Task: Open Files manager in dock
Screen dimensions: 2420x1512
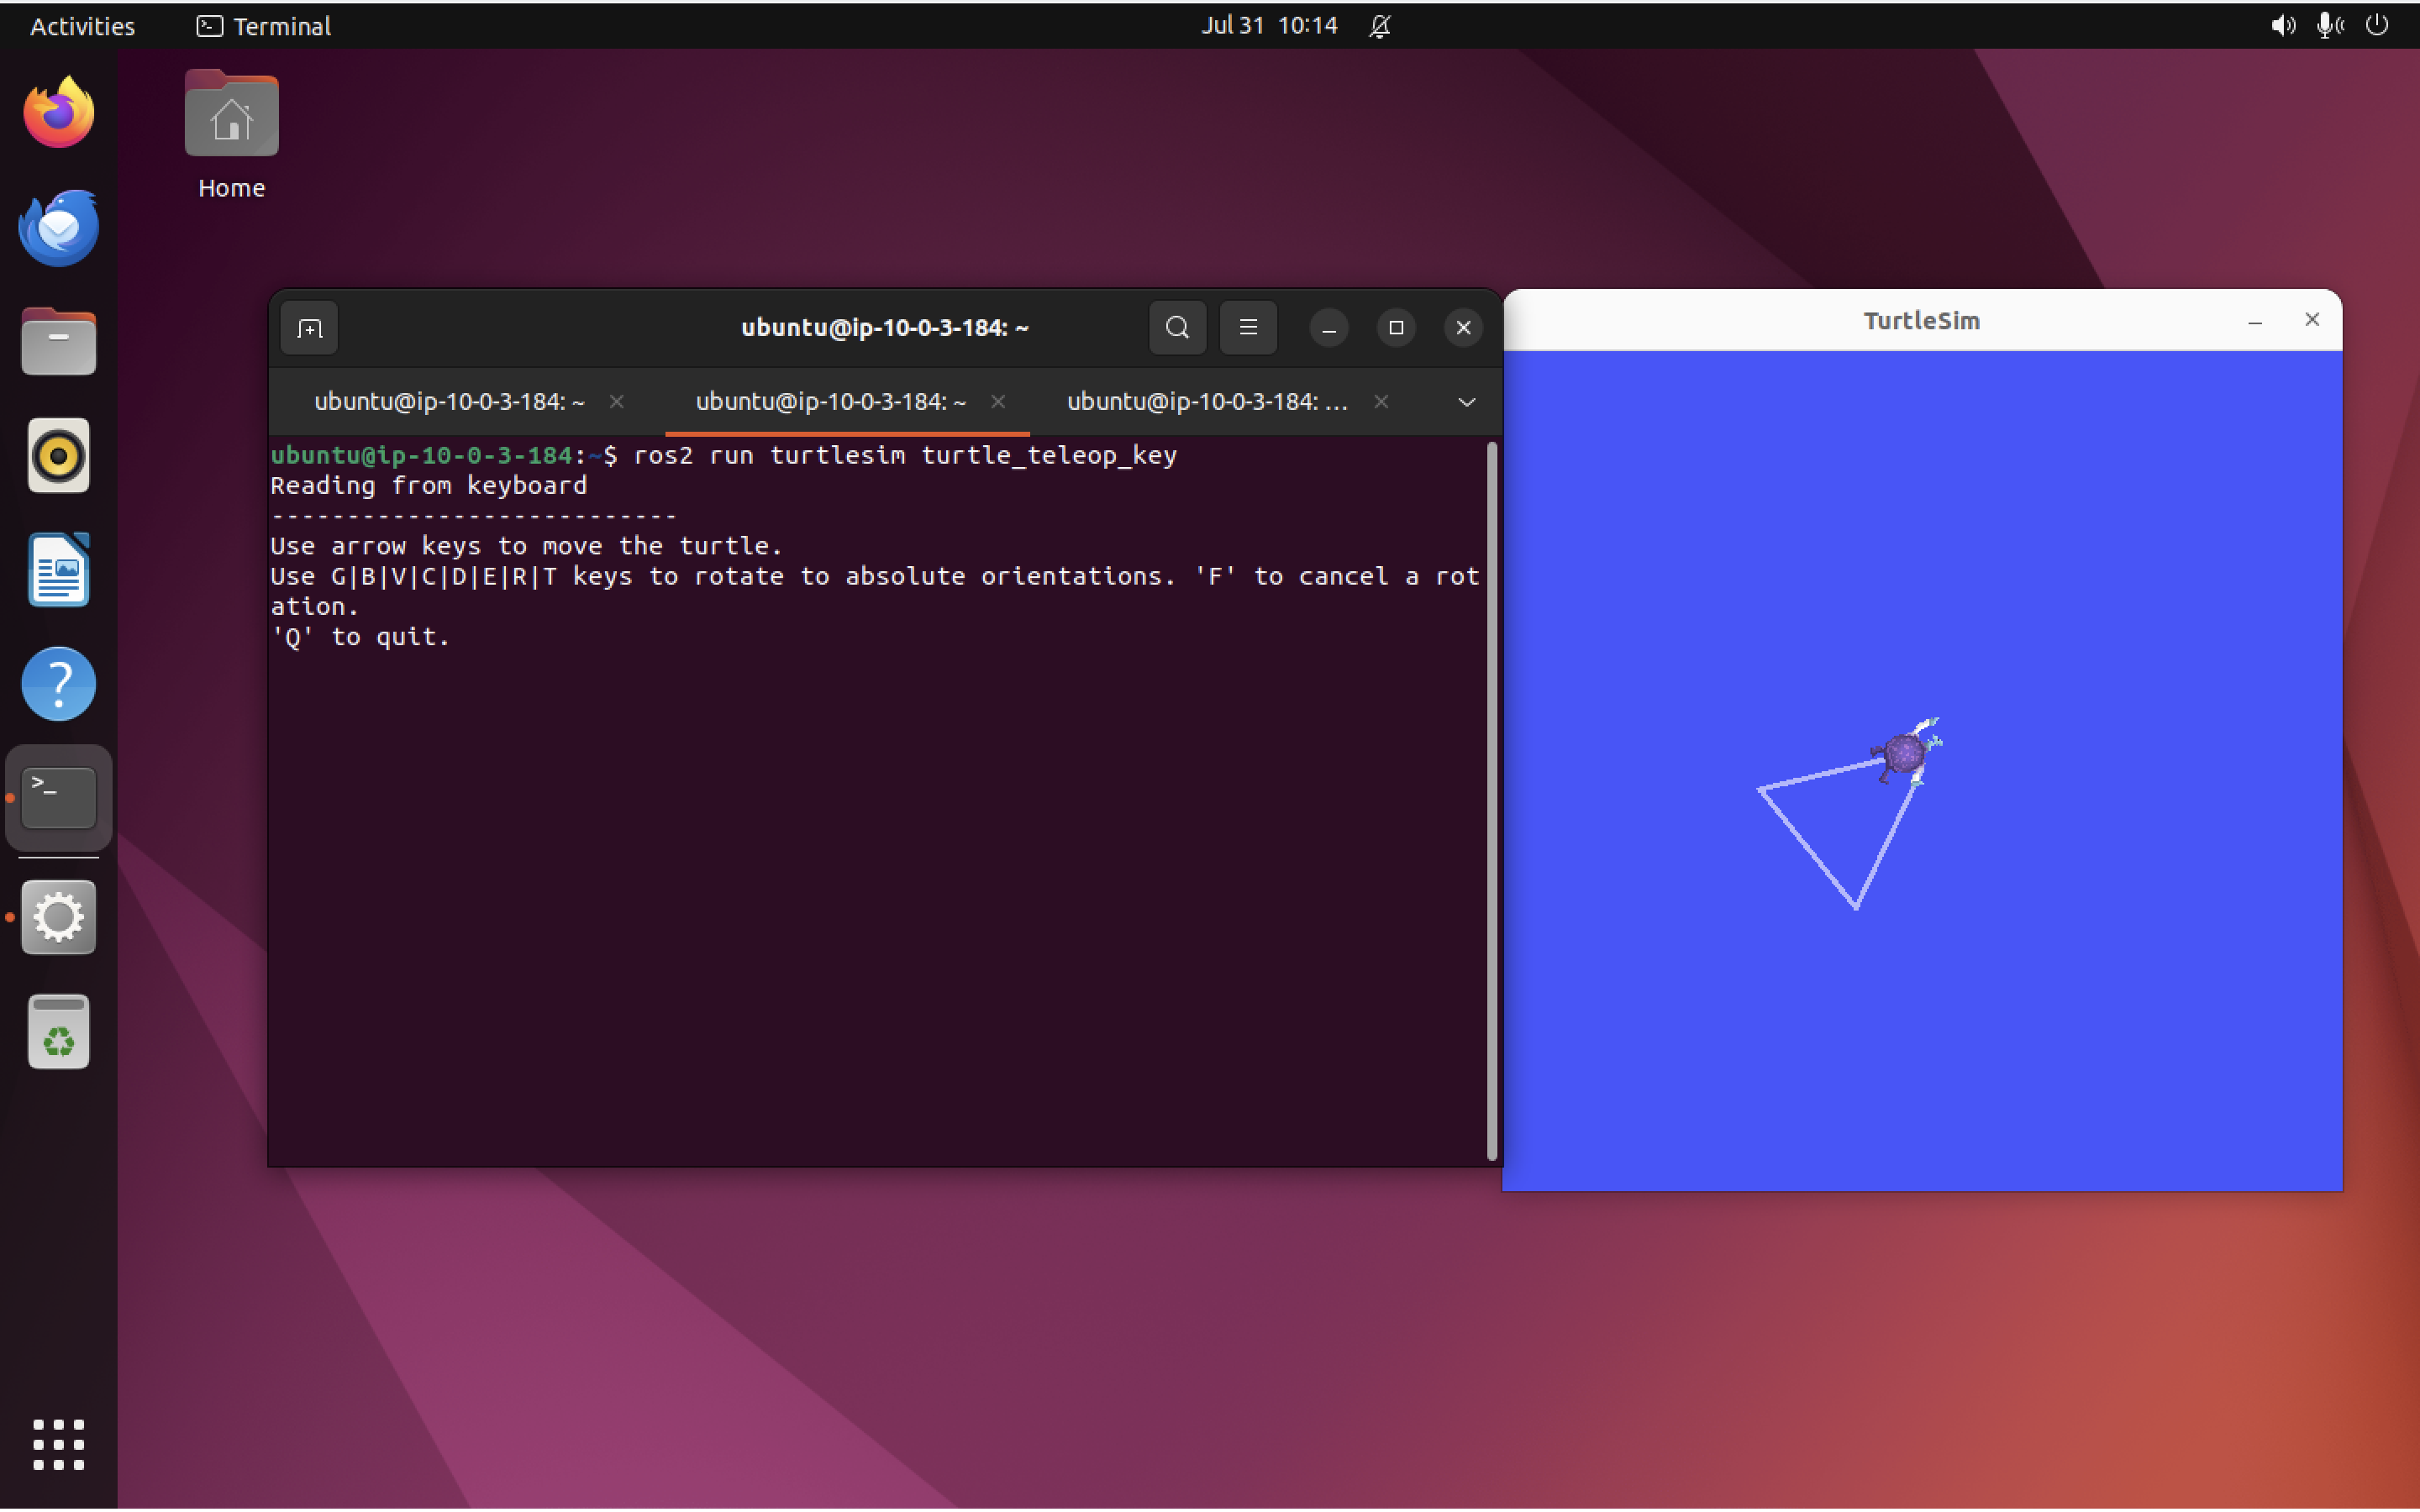Action: point(58,342)
